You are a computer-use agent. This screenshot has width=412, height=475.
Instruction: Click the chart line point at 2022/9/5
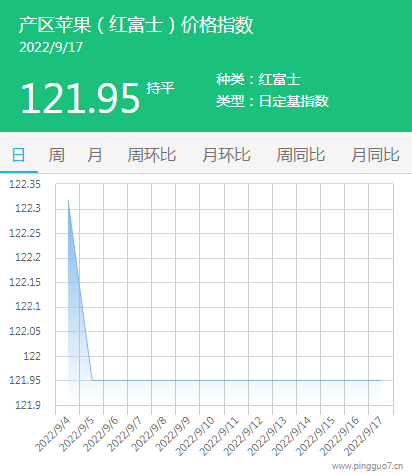(92, 380)
